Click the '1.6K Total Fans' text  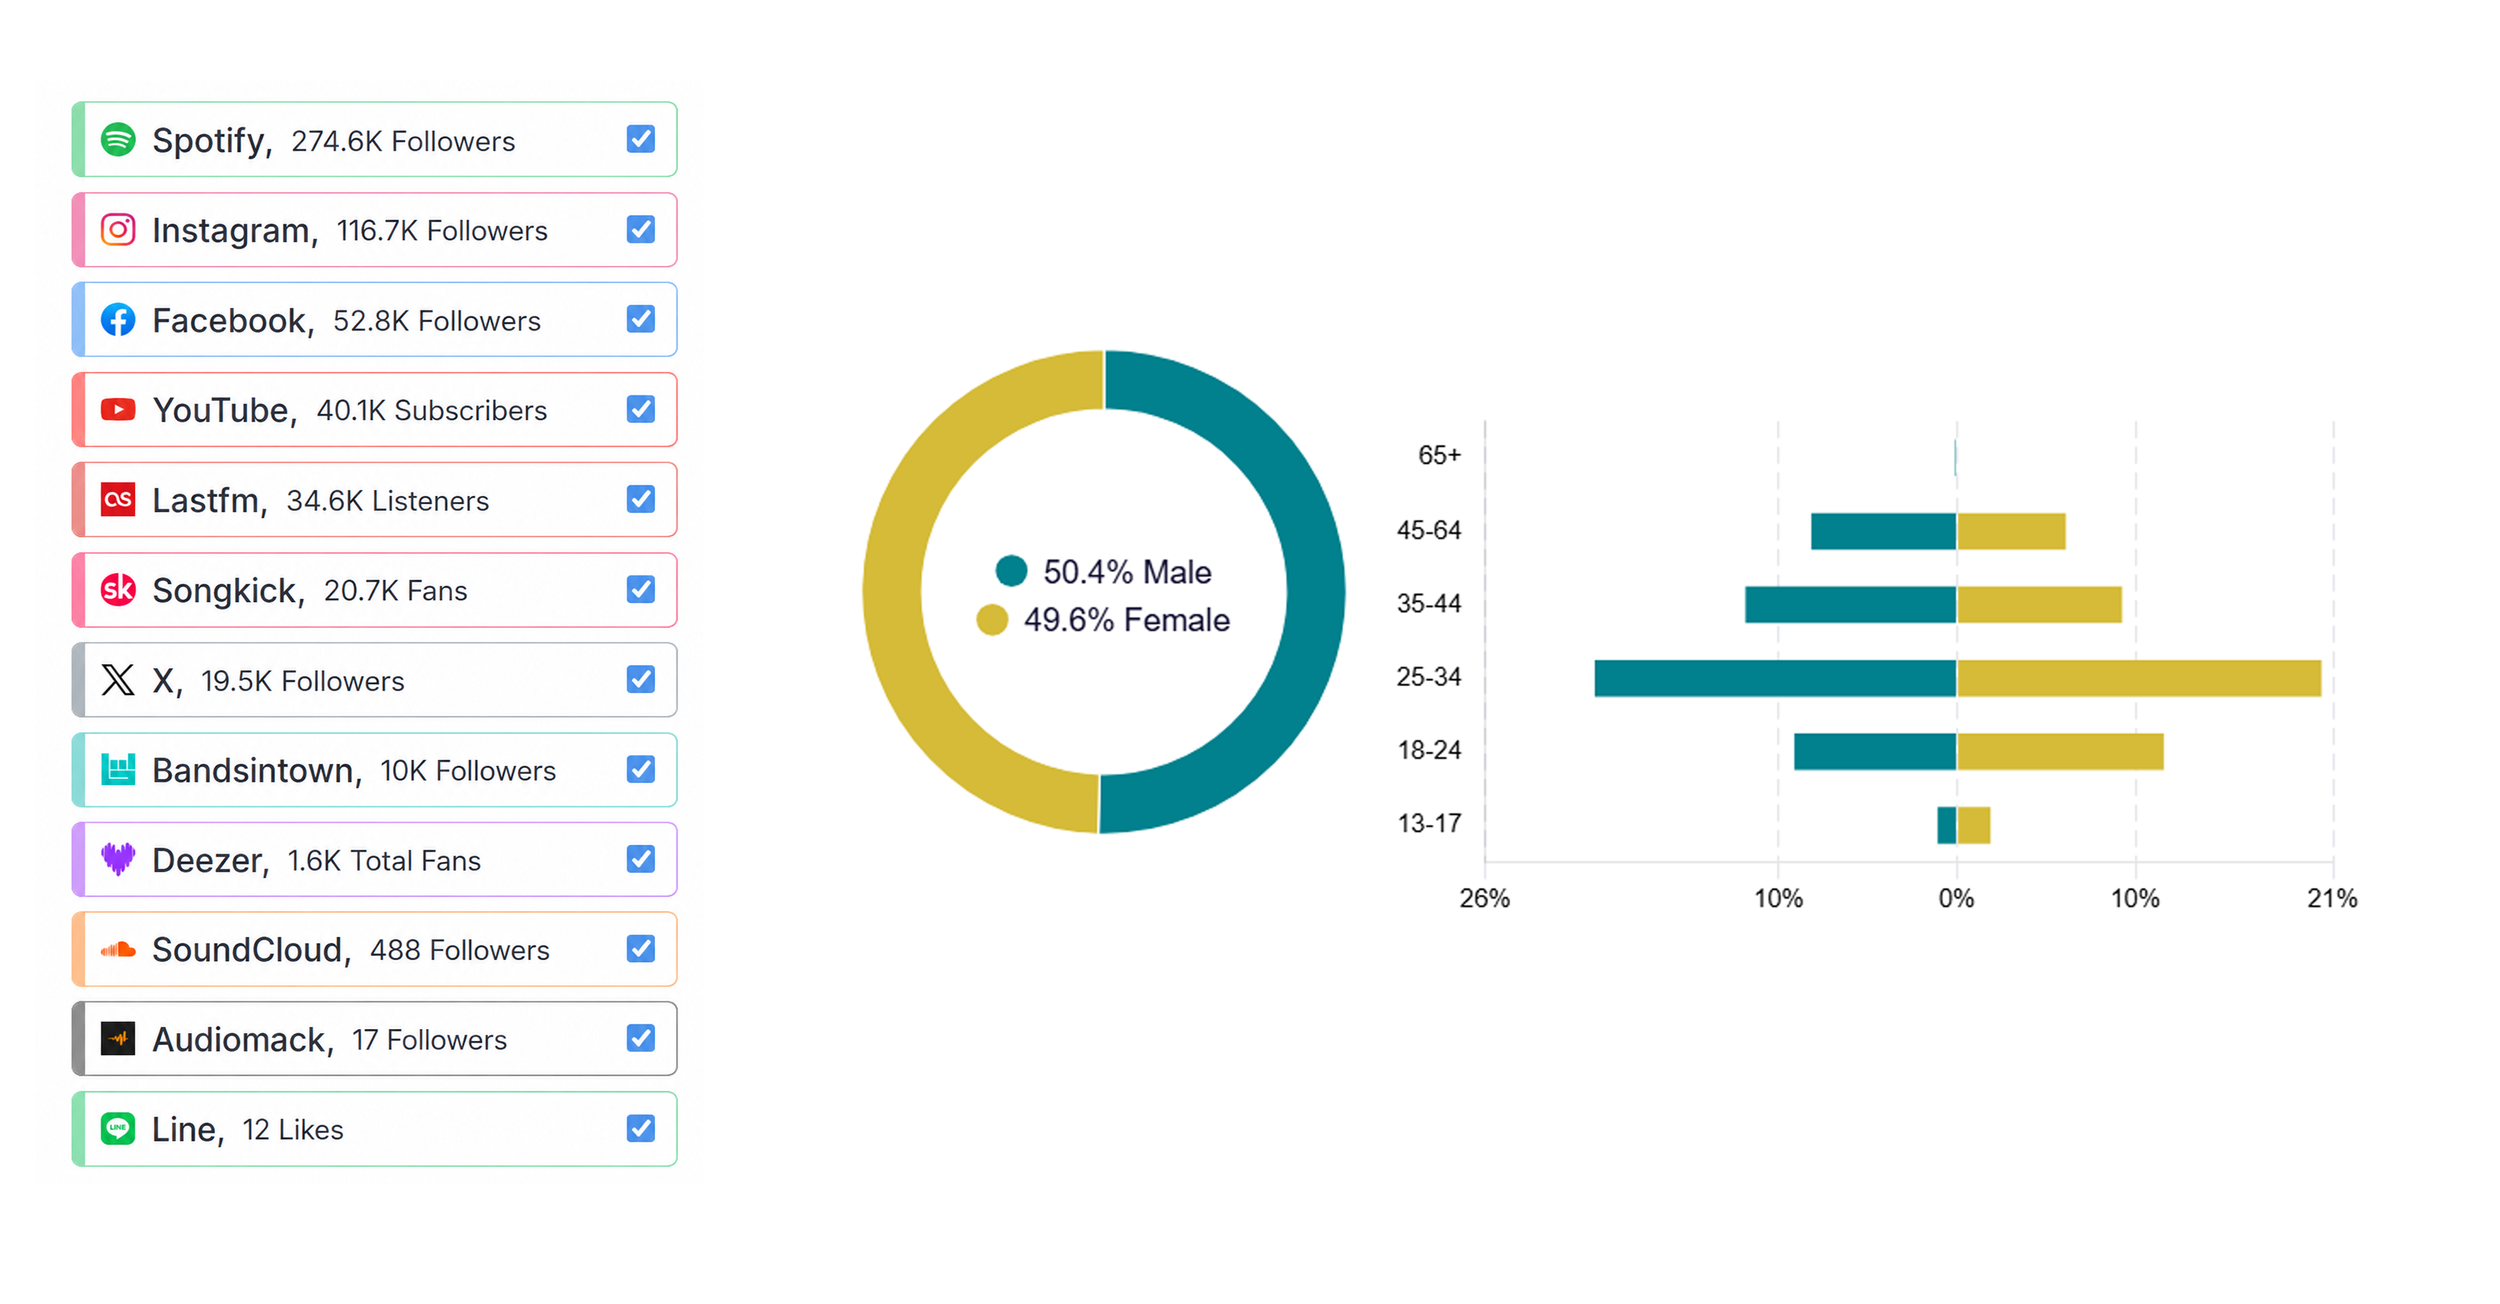click(384, 861)
